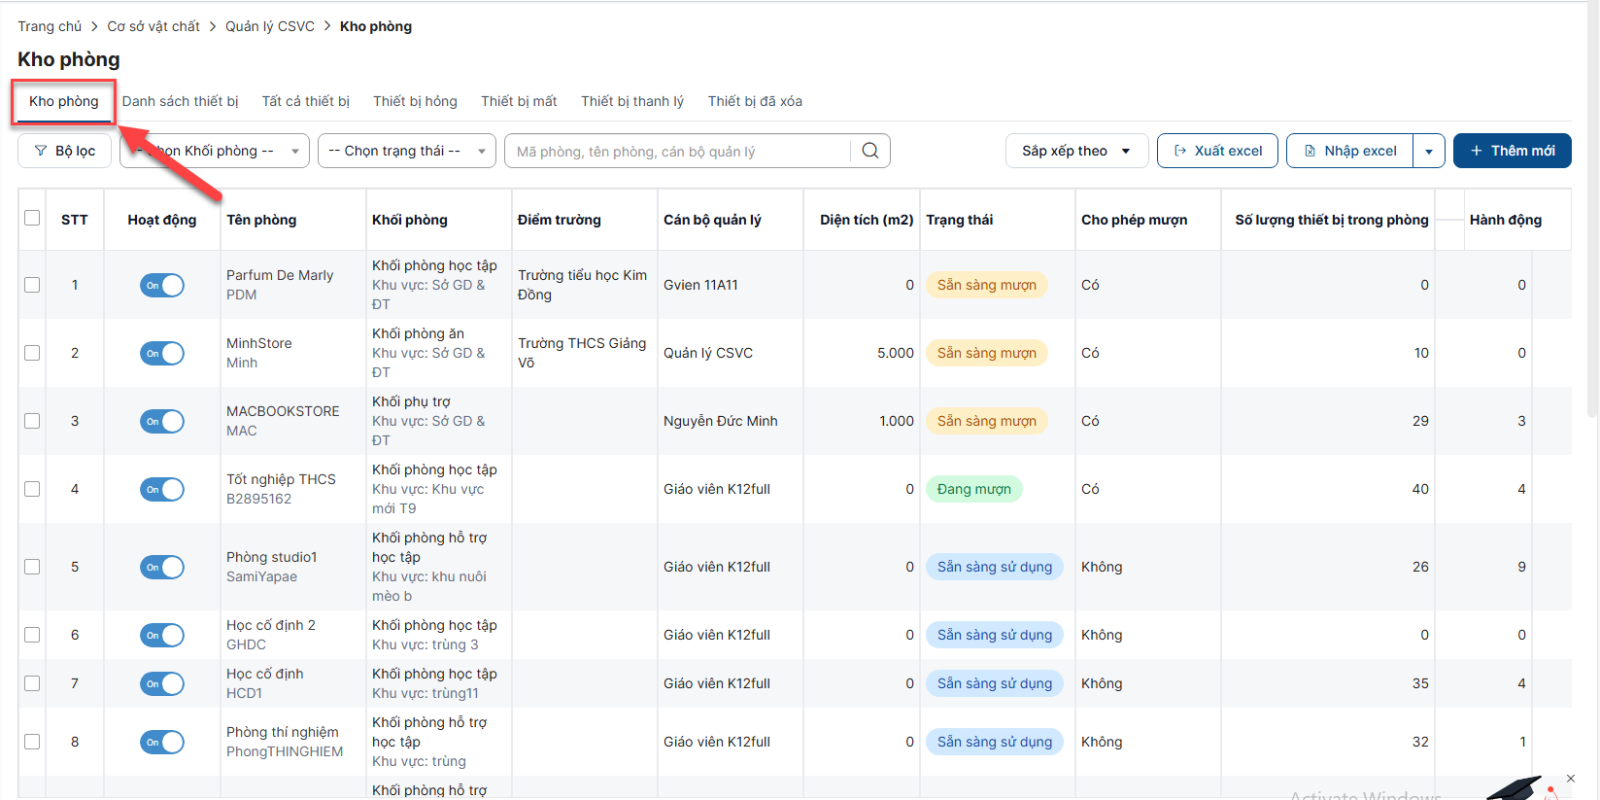Image resolution: width=1600 pixels, height=800 pixels.
Task: Tick the select-all checkbox in header
Action: (32, 218)
